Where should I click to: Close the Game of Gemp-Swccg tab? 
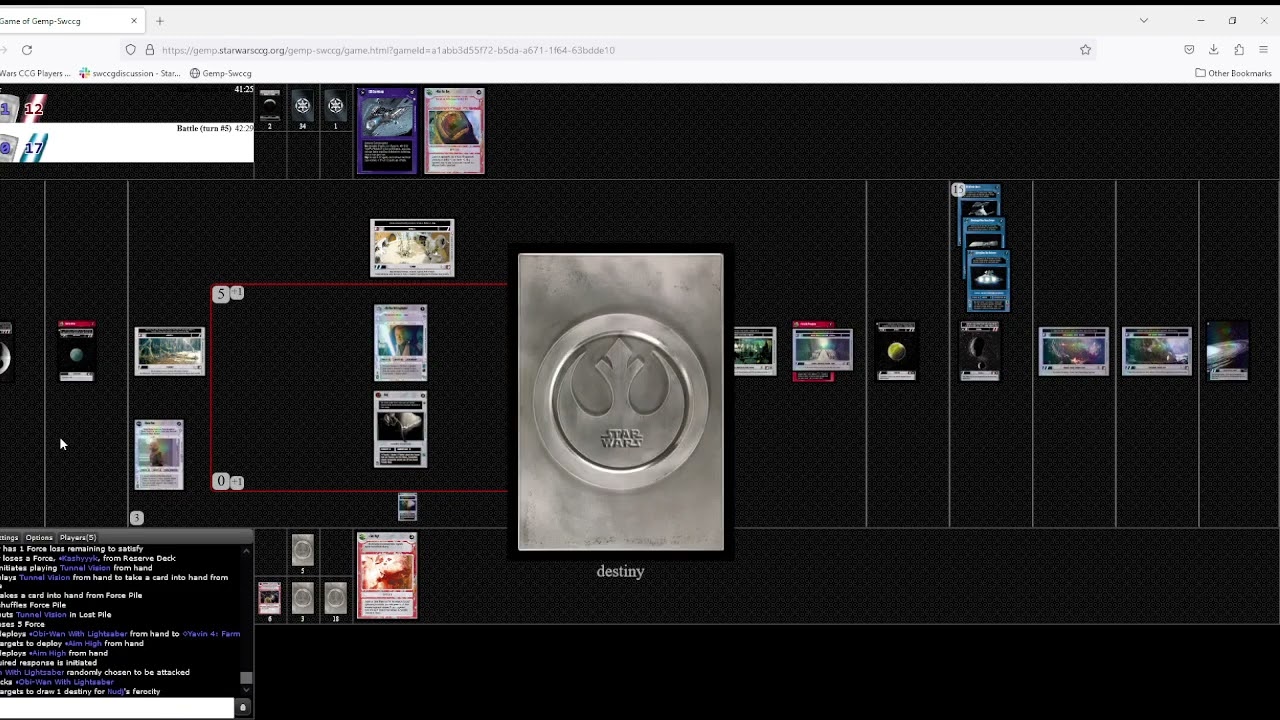coord(134,20)
